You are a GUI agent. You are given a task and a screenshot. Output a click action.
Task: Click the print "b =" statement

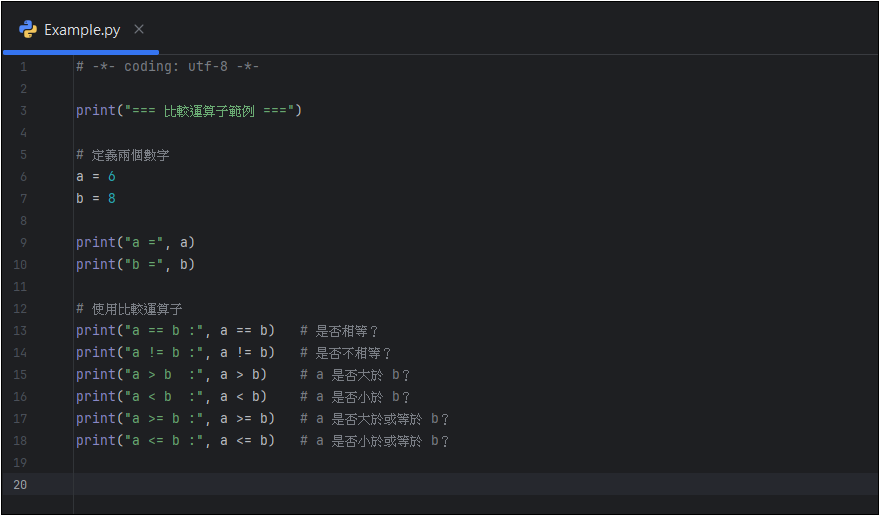(x=135, y=265)
